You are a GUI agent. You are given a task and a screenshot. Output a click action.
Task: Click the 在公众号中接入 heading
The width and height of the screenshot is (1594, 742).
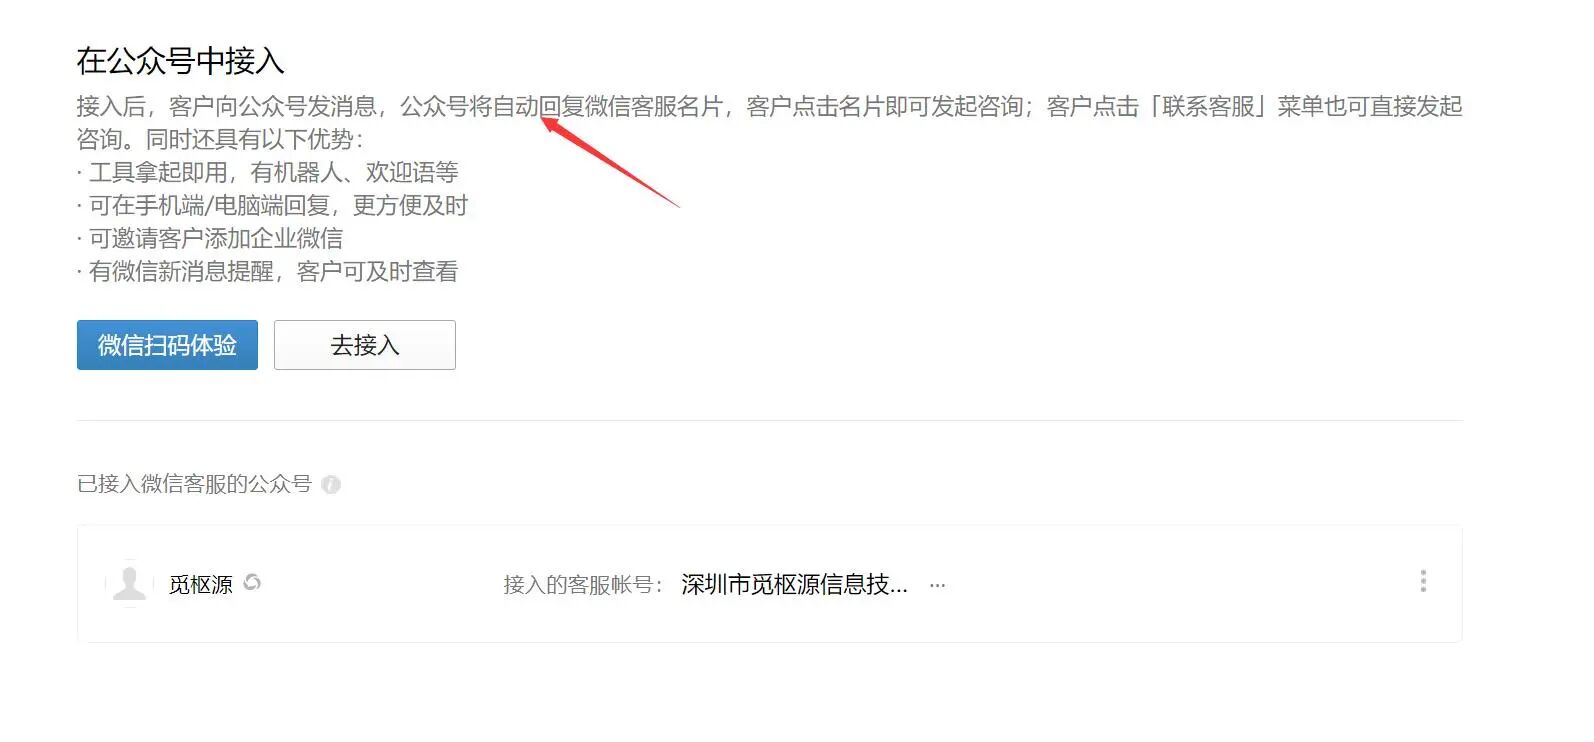pyautogui.click(x=181, y=61)
